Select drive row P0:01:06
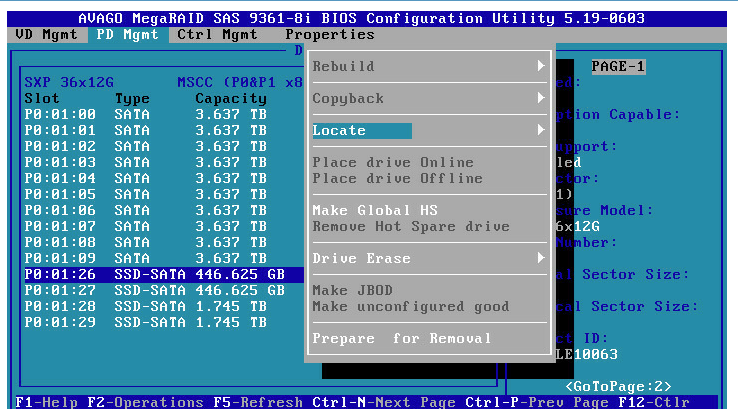738x409 pixels. (164, 210)
